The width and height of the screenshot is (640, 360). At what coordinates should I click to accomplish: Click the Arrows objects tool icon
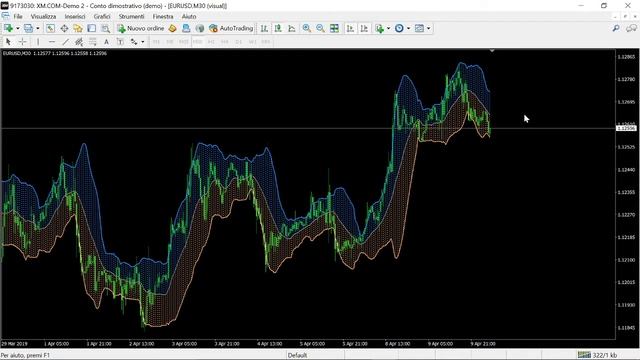click(134, 42)
